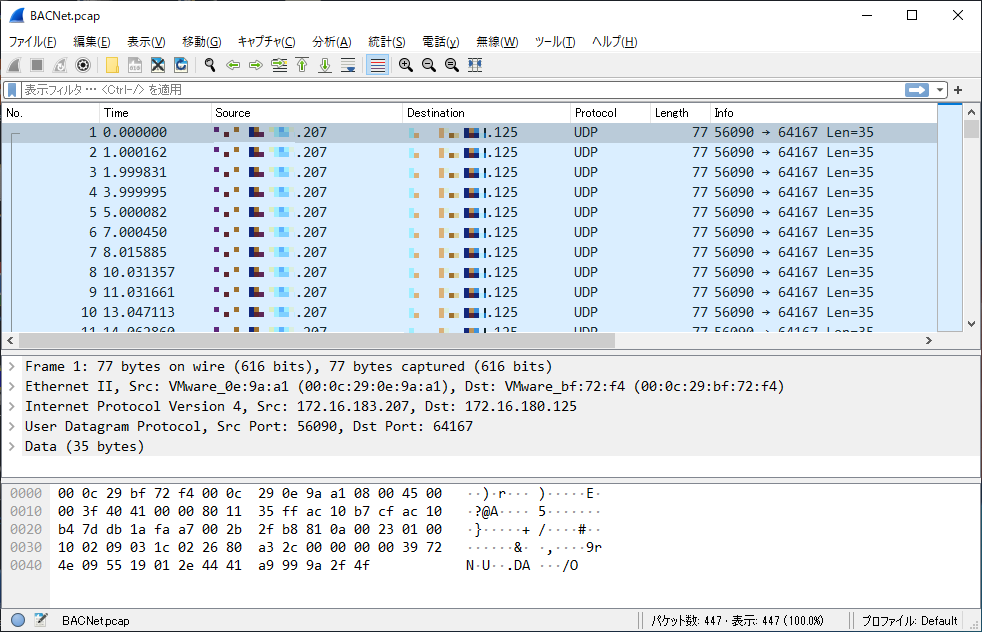982x632 pixels.
Task: Select packet 5 at time 5.000082
Action: tap(470, 212)
